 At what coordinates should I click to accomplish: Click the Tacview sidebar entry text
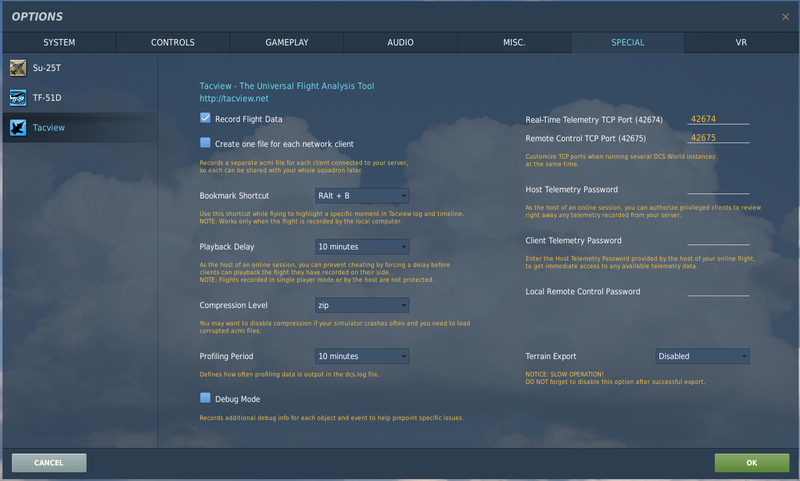point(49,128)
